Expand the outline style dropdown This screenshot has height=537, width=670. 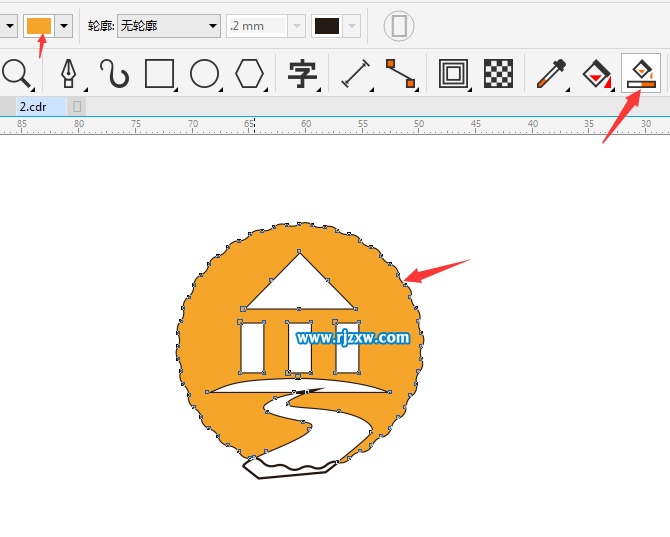(x=212, y=26)
